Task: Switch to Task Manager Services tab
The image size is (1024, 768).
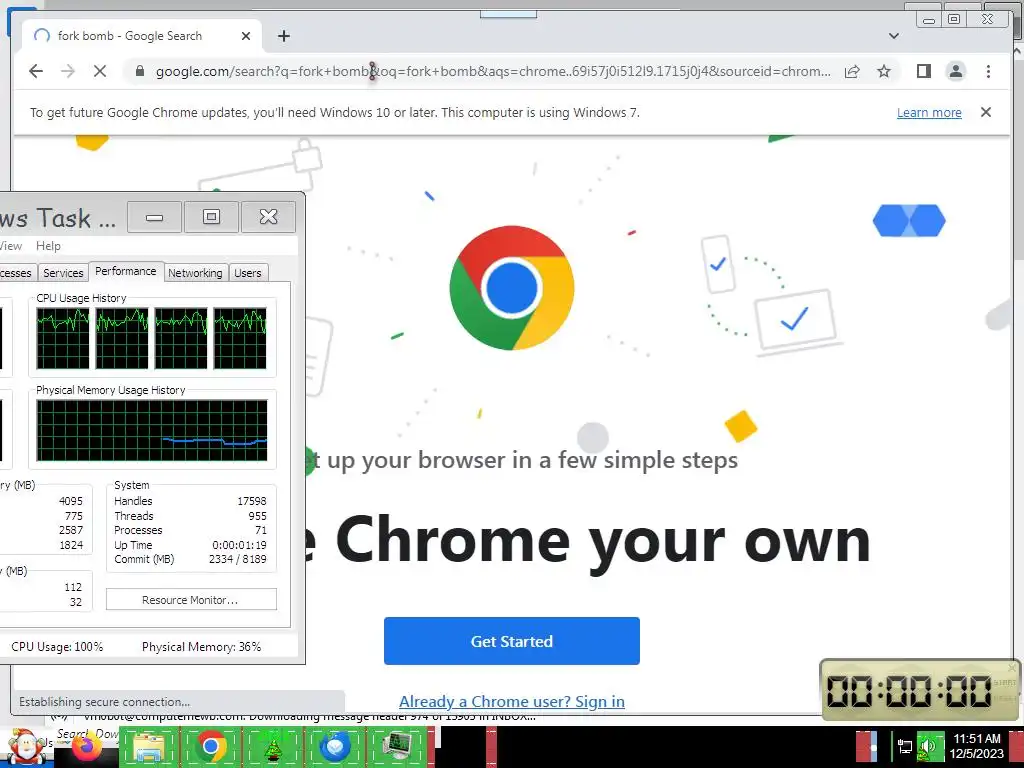Action: point(63,273)
